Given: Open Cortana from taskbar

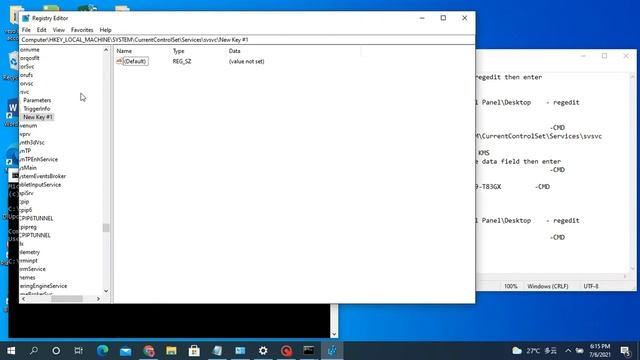Looking at the screenshot, I should click(x=56, y=350).
